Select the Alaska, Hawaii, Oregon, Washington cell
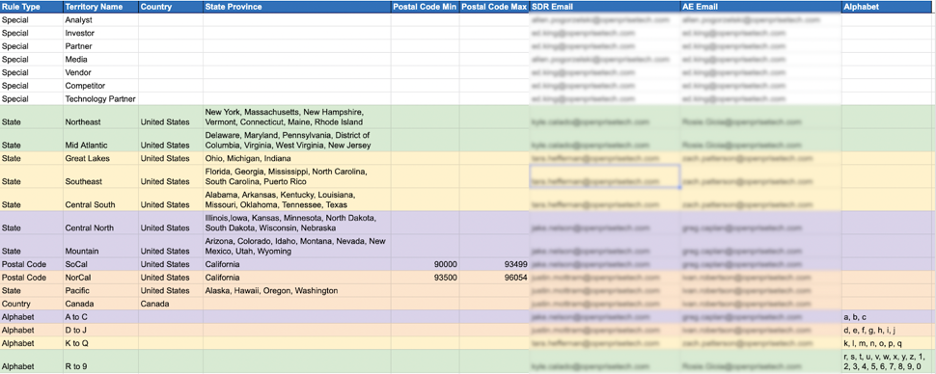 [x=297, y=290]
